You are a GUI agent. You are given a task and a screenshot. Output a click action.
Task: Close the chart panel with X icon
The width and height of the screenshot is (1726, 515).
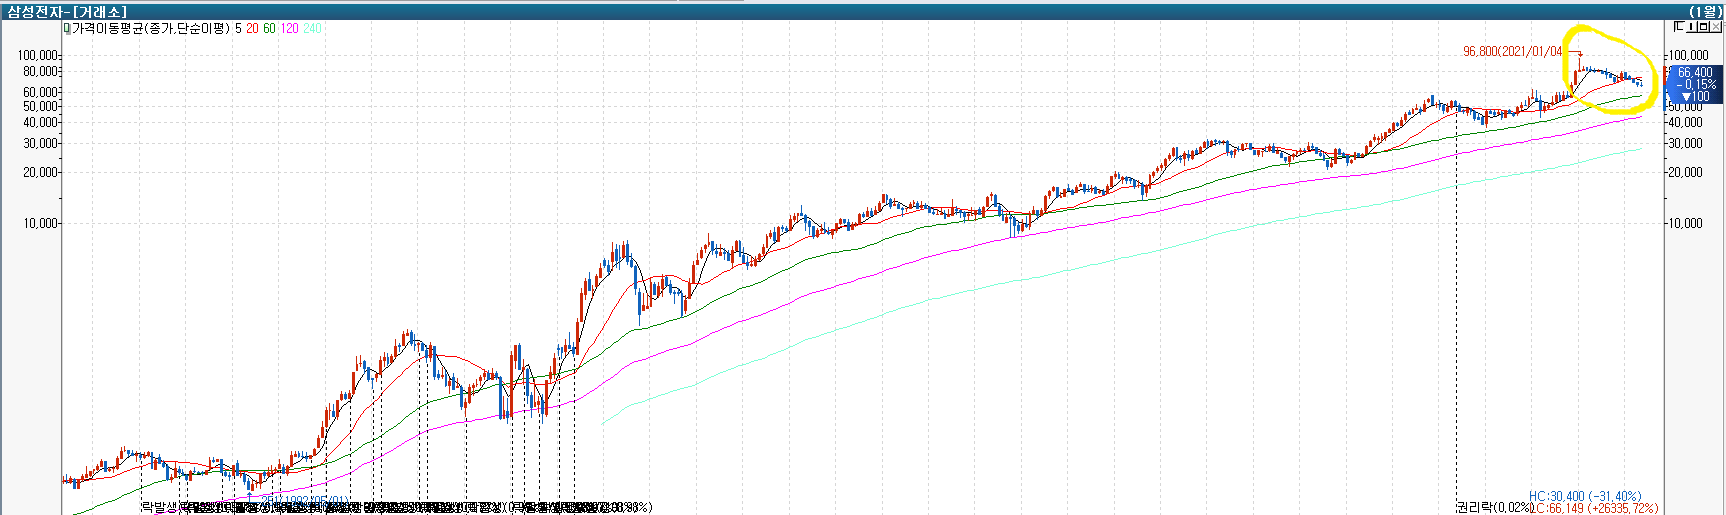click(1716, 27)
